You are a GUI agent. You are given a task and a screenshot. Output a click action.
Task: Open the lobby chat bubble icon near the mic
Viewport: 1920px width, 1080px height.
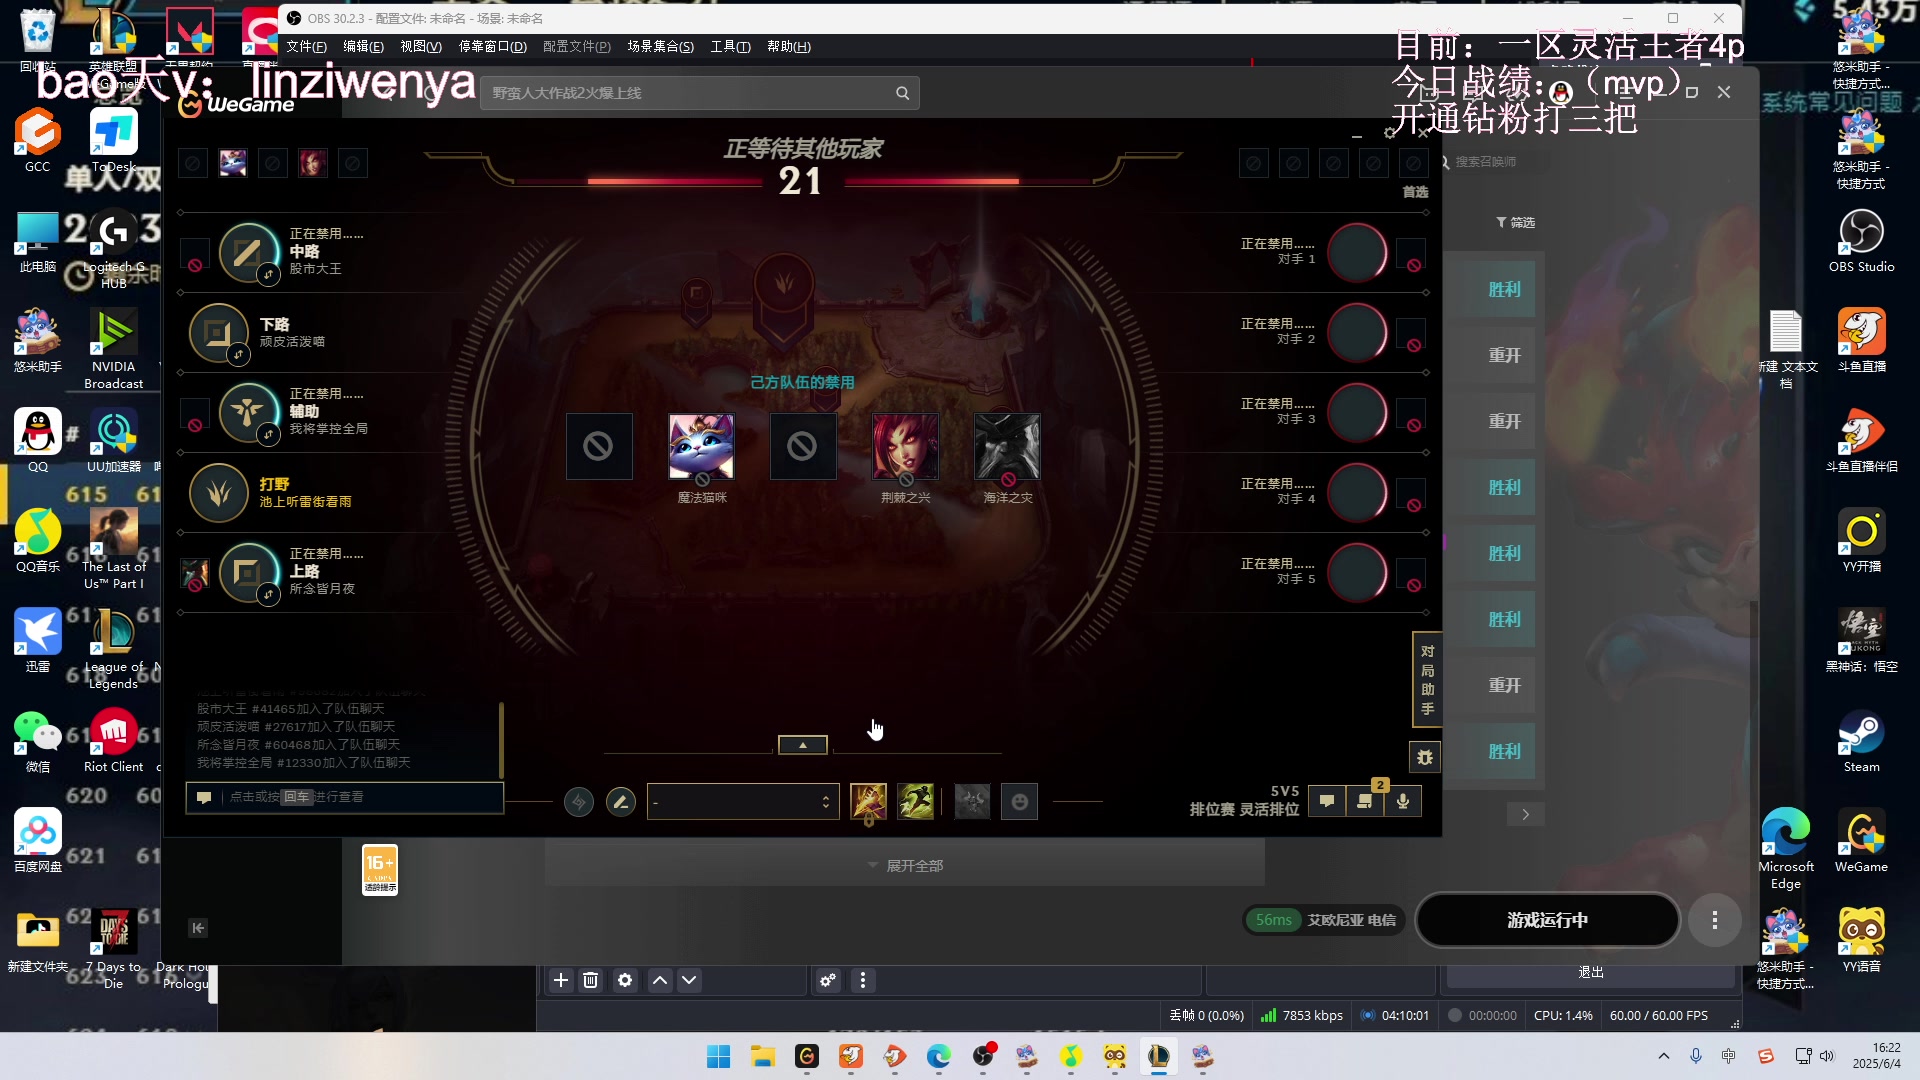[x=1327, y=801]
